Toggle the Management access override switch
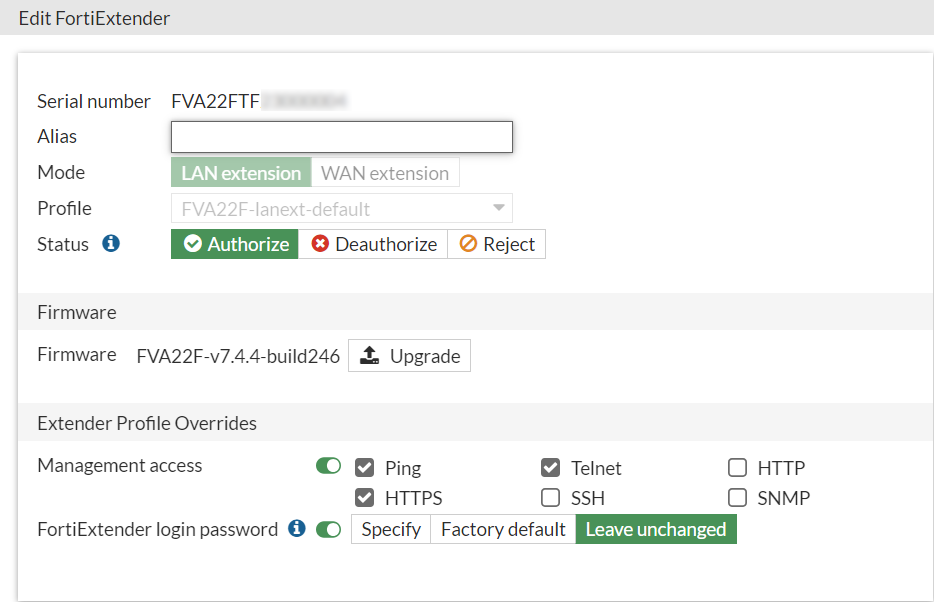Screen dimensions: 934x602 tap(328, 466)
